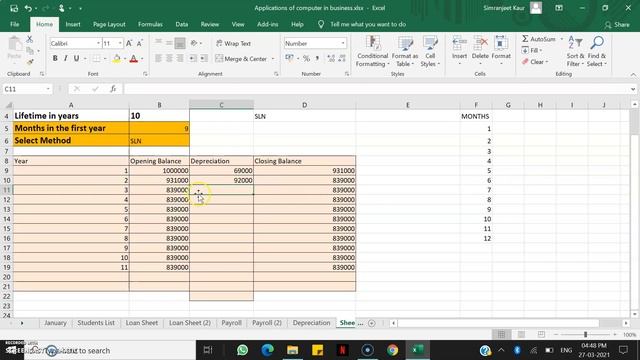This screenshot has height=360, width=640.
Task: Click Merge & Center
Action: pos(241,59)
